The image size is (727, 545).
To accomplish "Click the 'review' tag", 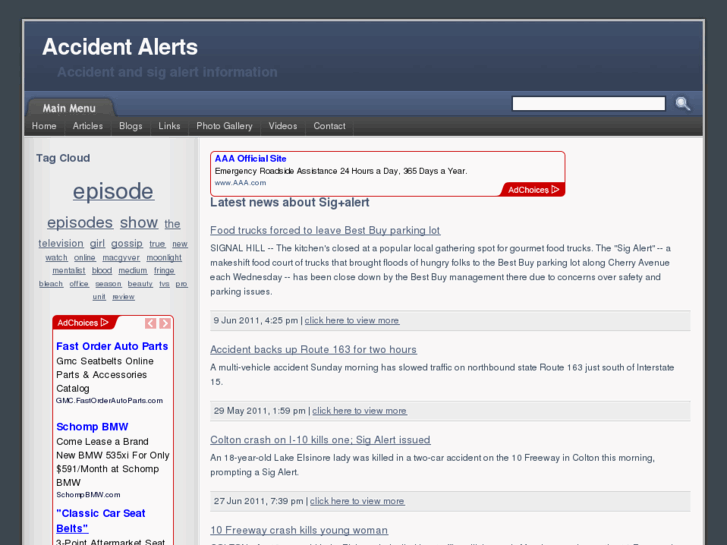I will (123, 297).
